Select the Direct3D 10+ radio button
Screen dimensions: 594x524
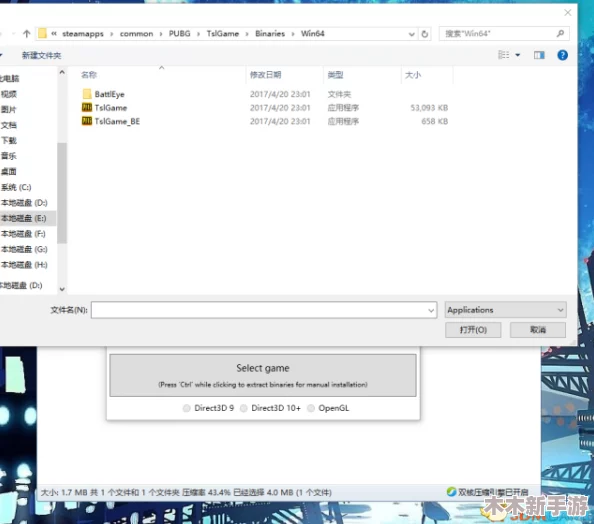(244, 408)
